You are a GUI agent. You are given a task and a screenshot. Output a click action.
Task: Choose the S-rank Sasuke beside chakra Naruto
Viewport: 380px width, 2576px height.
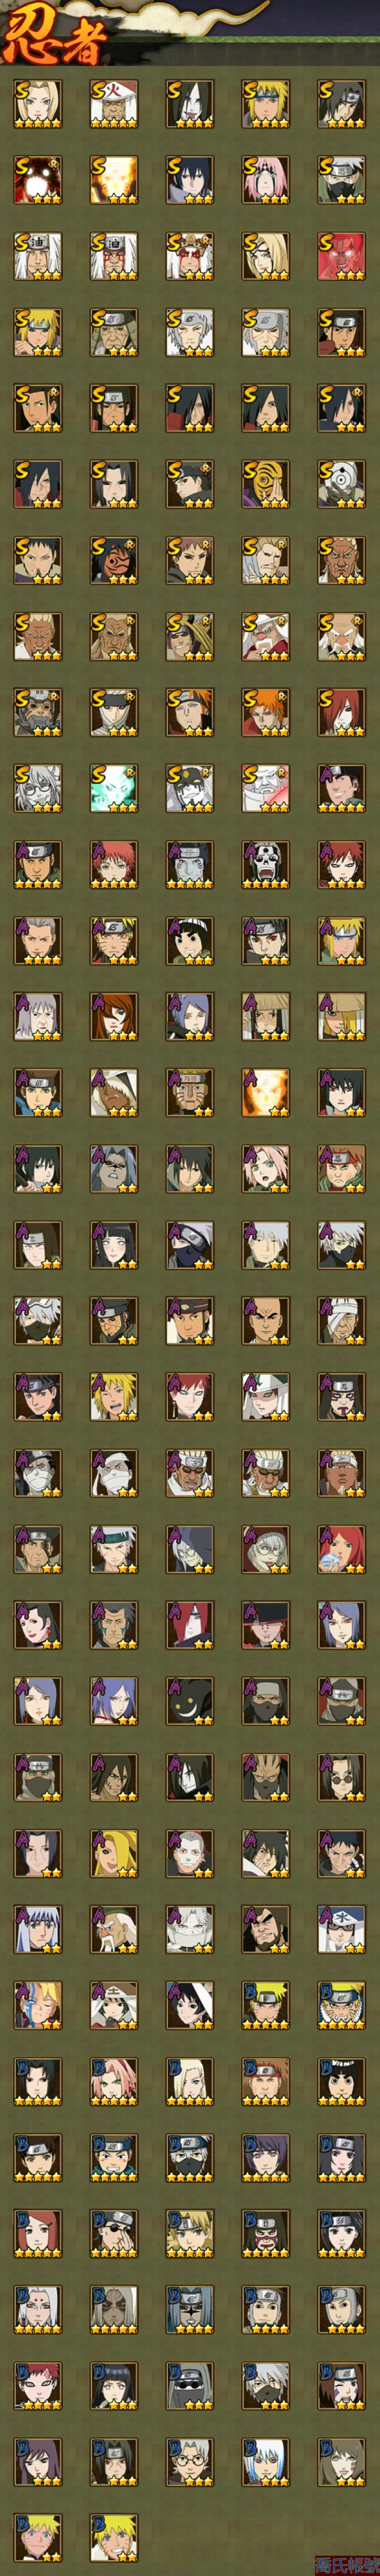(x=189, y=179)
